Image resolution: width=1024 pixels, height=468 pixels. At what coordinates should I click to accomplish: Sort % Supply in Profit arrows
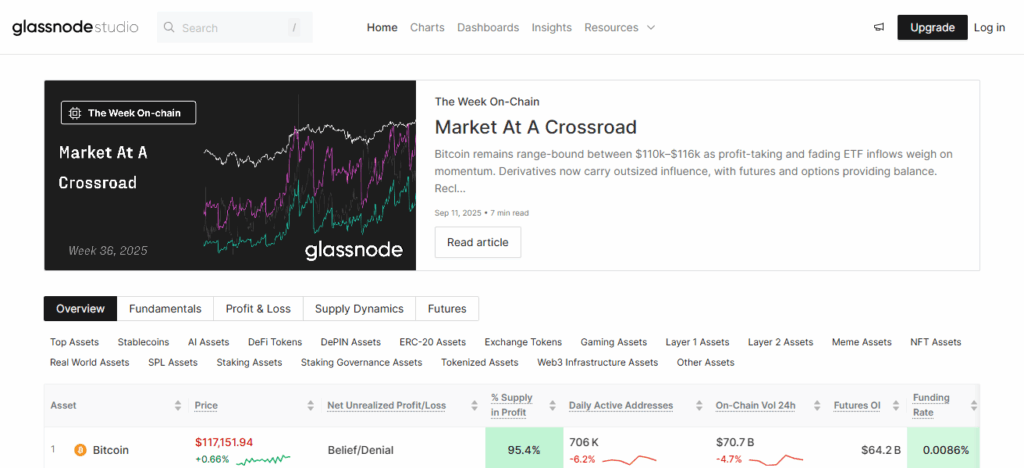[x=553, y=405]
